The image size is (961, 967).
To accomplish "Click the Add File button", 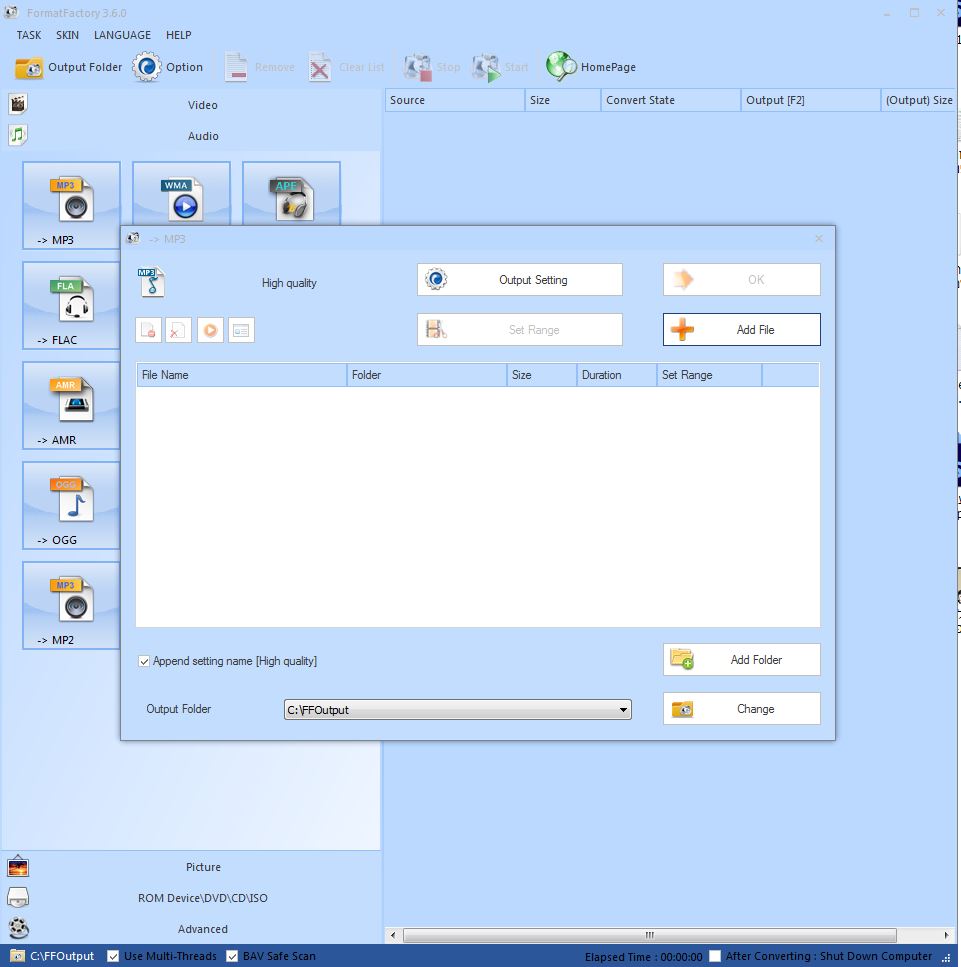I will tap(741, 329).
